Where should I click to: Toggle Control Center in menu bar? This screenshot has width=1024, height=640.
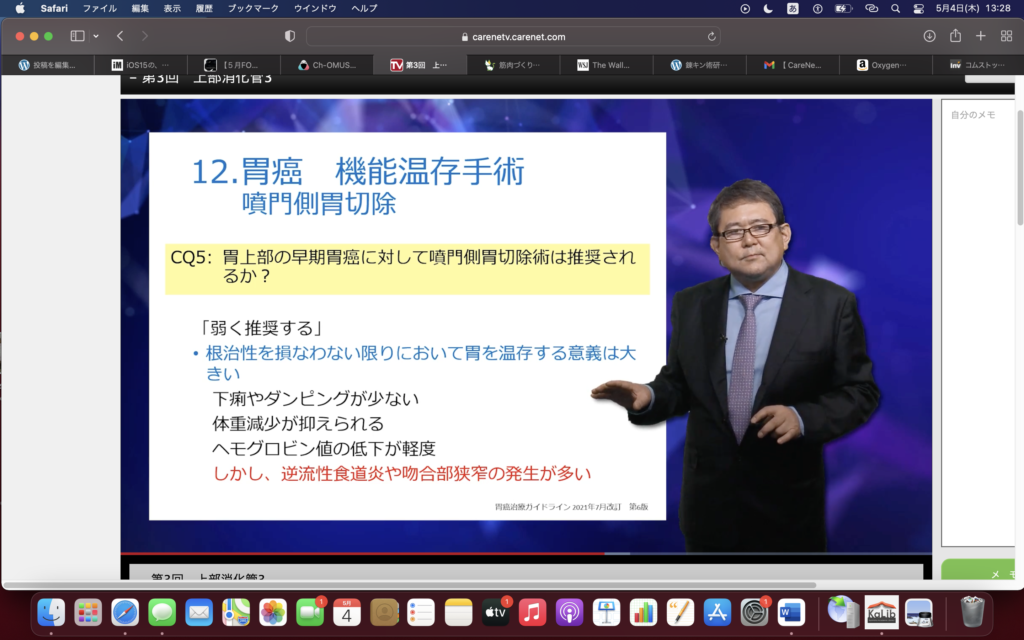coord(919,8)
